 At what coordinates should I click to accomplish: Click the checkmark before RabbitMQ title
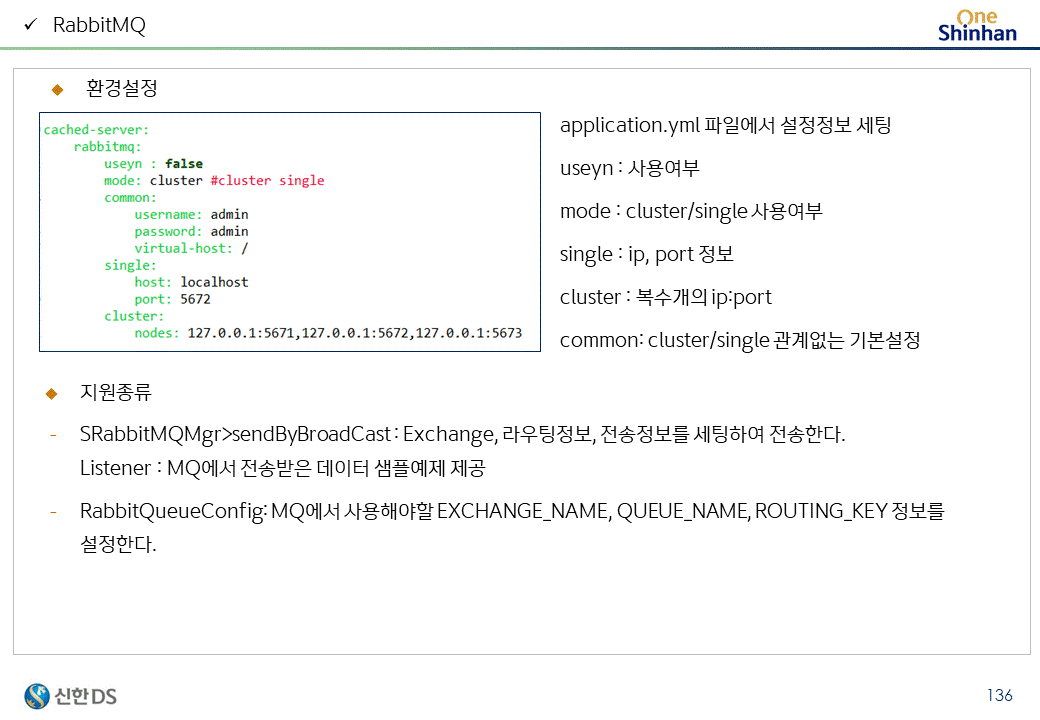point(31,25)
